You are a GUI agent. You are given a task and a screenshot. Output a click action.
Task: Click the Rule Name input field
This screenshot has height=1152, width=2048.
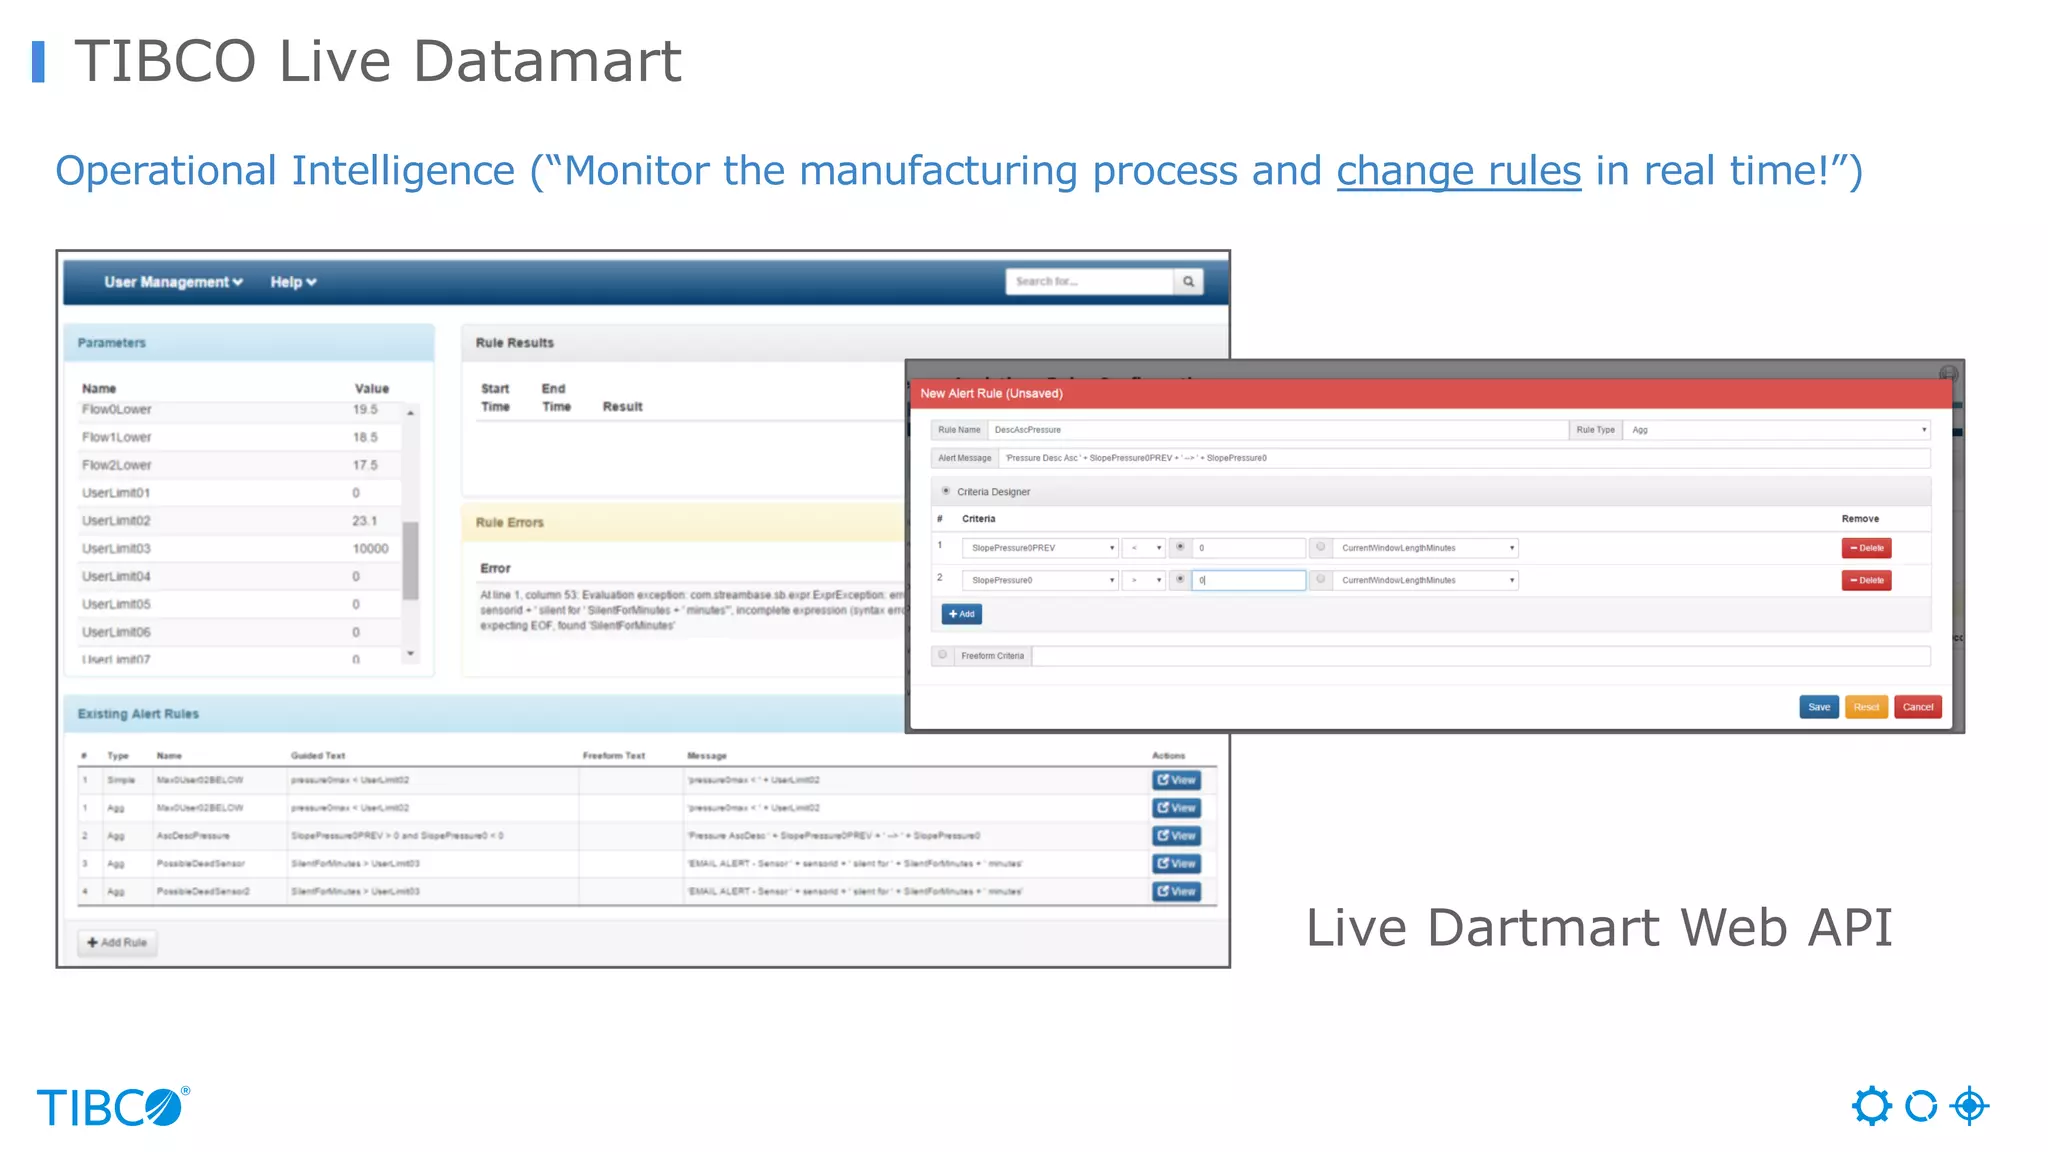(x=1278, y=430)
